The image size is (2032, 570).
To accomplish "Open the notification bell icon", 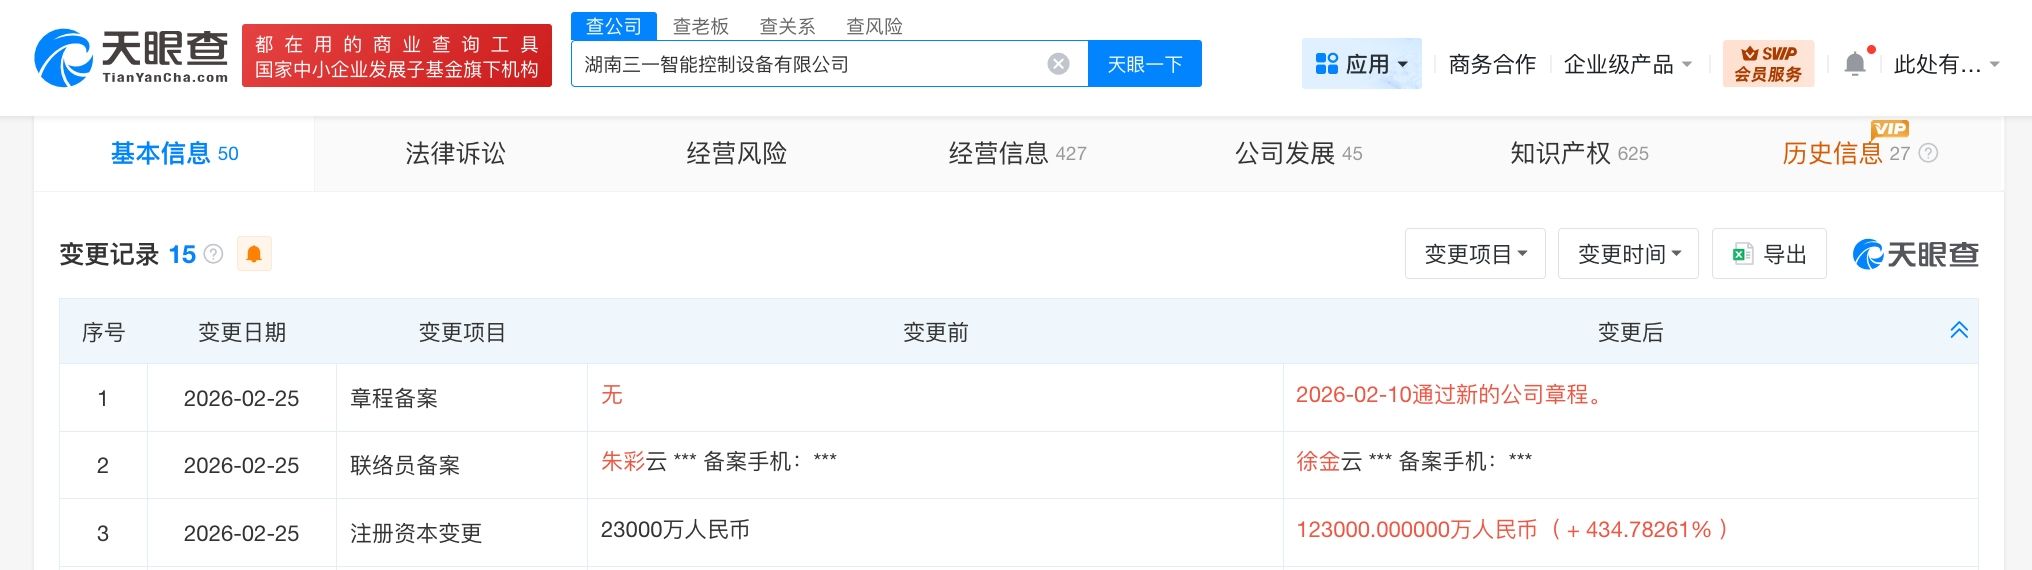I will (1855, 64).
